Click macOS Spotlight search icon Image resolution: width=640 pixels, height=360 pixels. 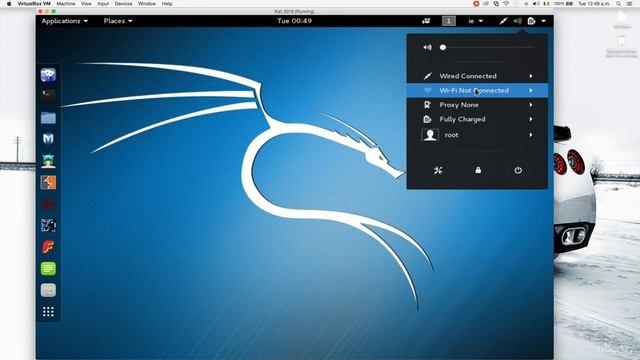619,4
